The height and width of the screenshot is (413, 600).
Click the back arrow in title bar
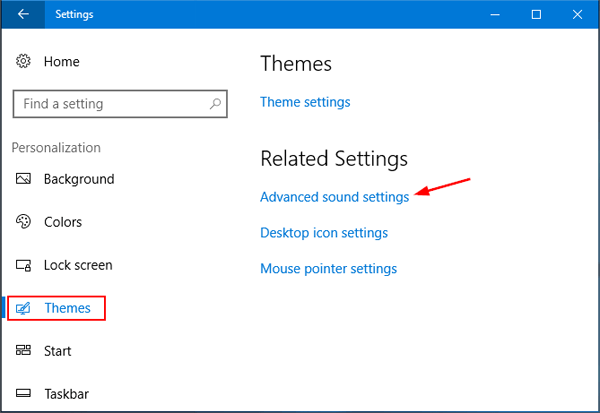[22, 15]
